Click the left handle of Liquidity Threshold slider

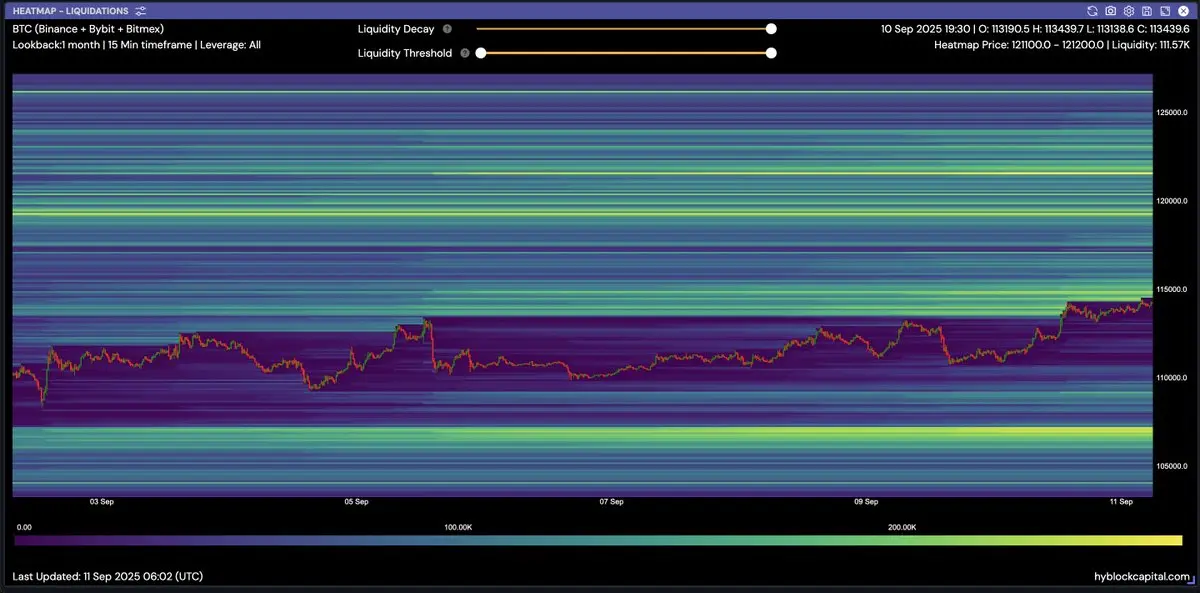pyautogui.click(x=481, y=53)
